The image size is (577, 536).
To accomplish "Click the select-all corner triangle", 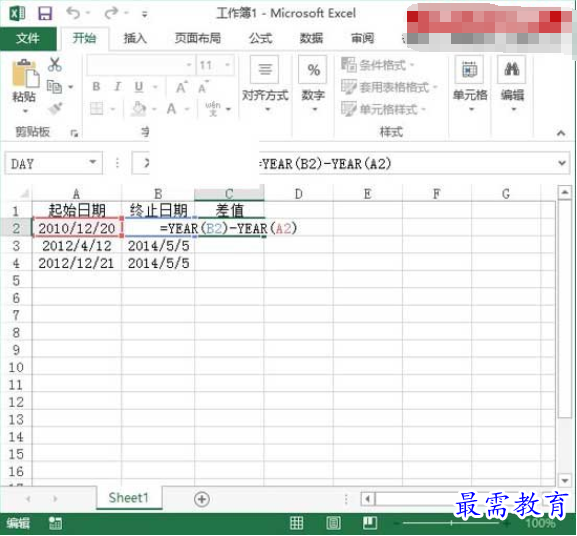I will tap(24, 194).
